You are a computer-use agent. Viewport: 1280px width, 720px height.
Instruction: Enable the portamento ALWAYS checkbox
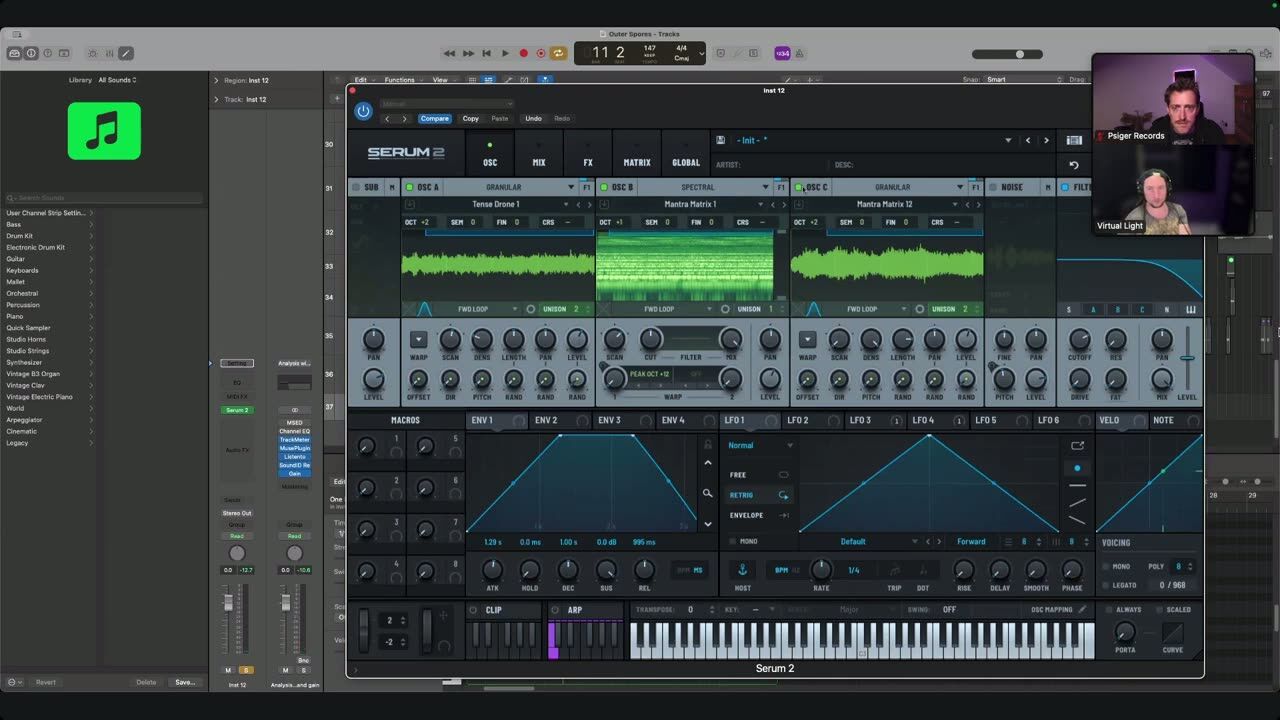click(1109, 609)
